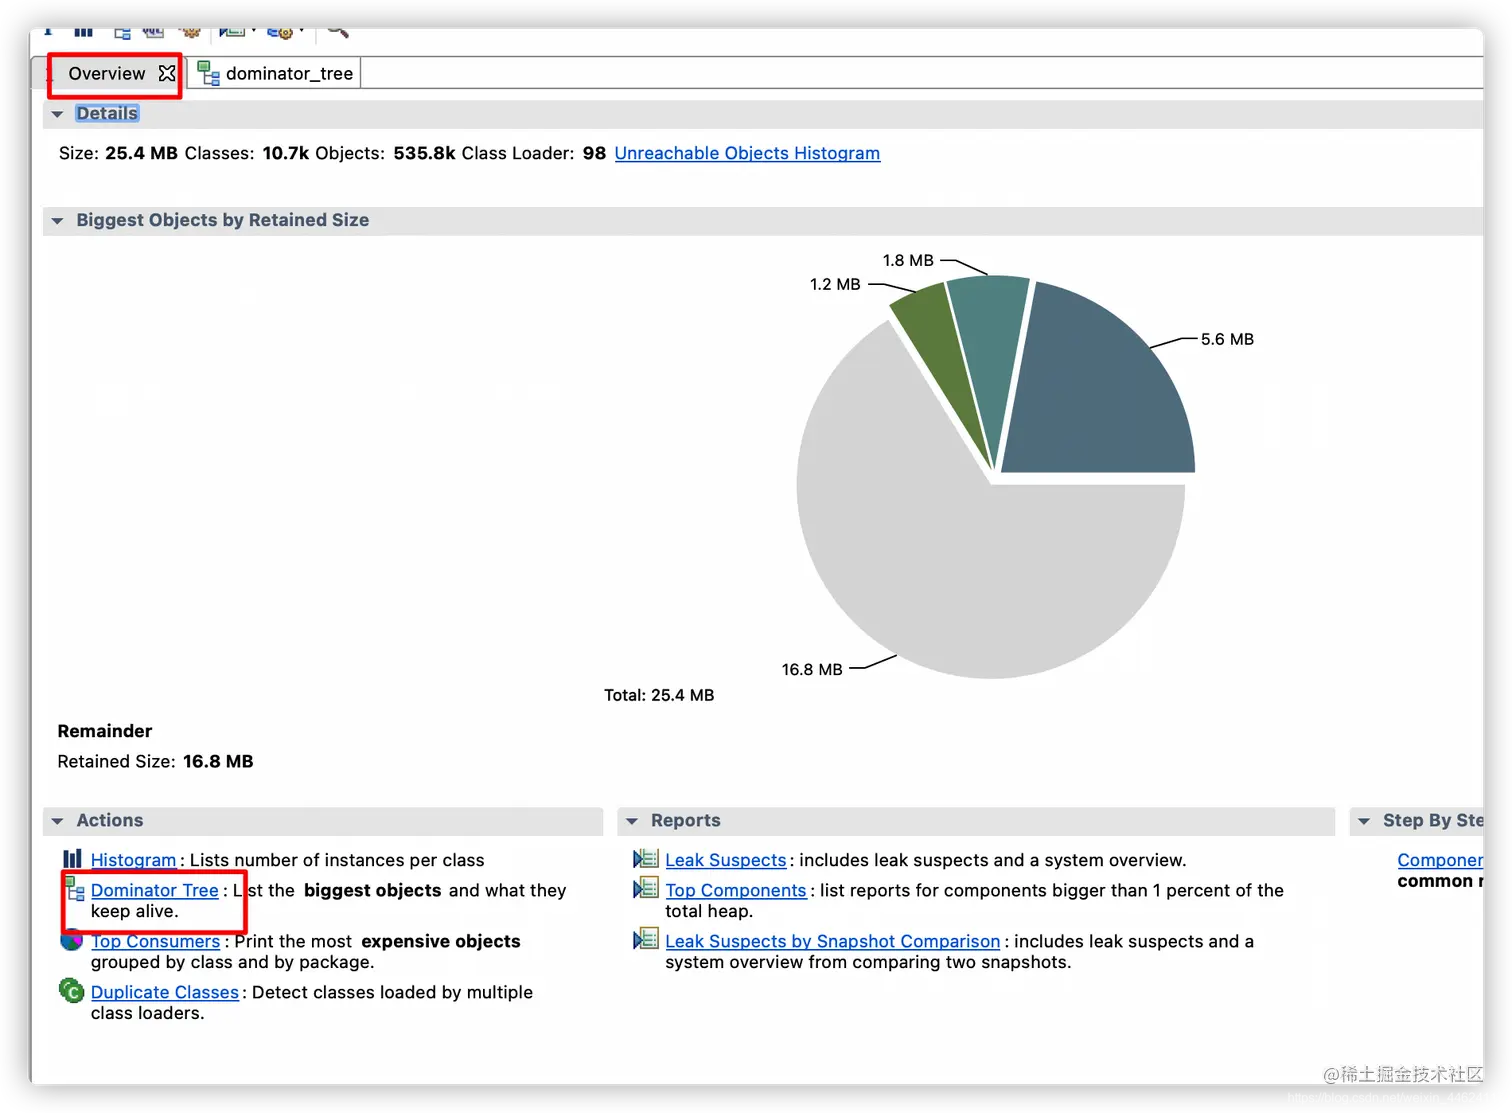Viewport: 1512px width, 1113px height.
Task: Click the Top Consumers pie icon
Action: [71, 940]
